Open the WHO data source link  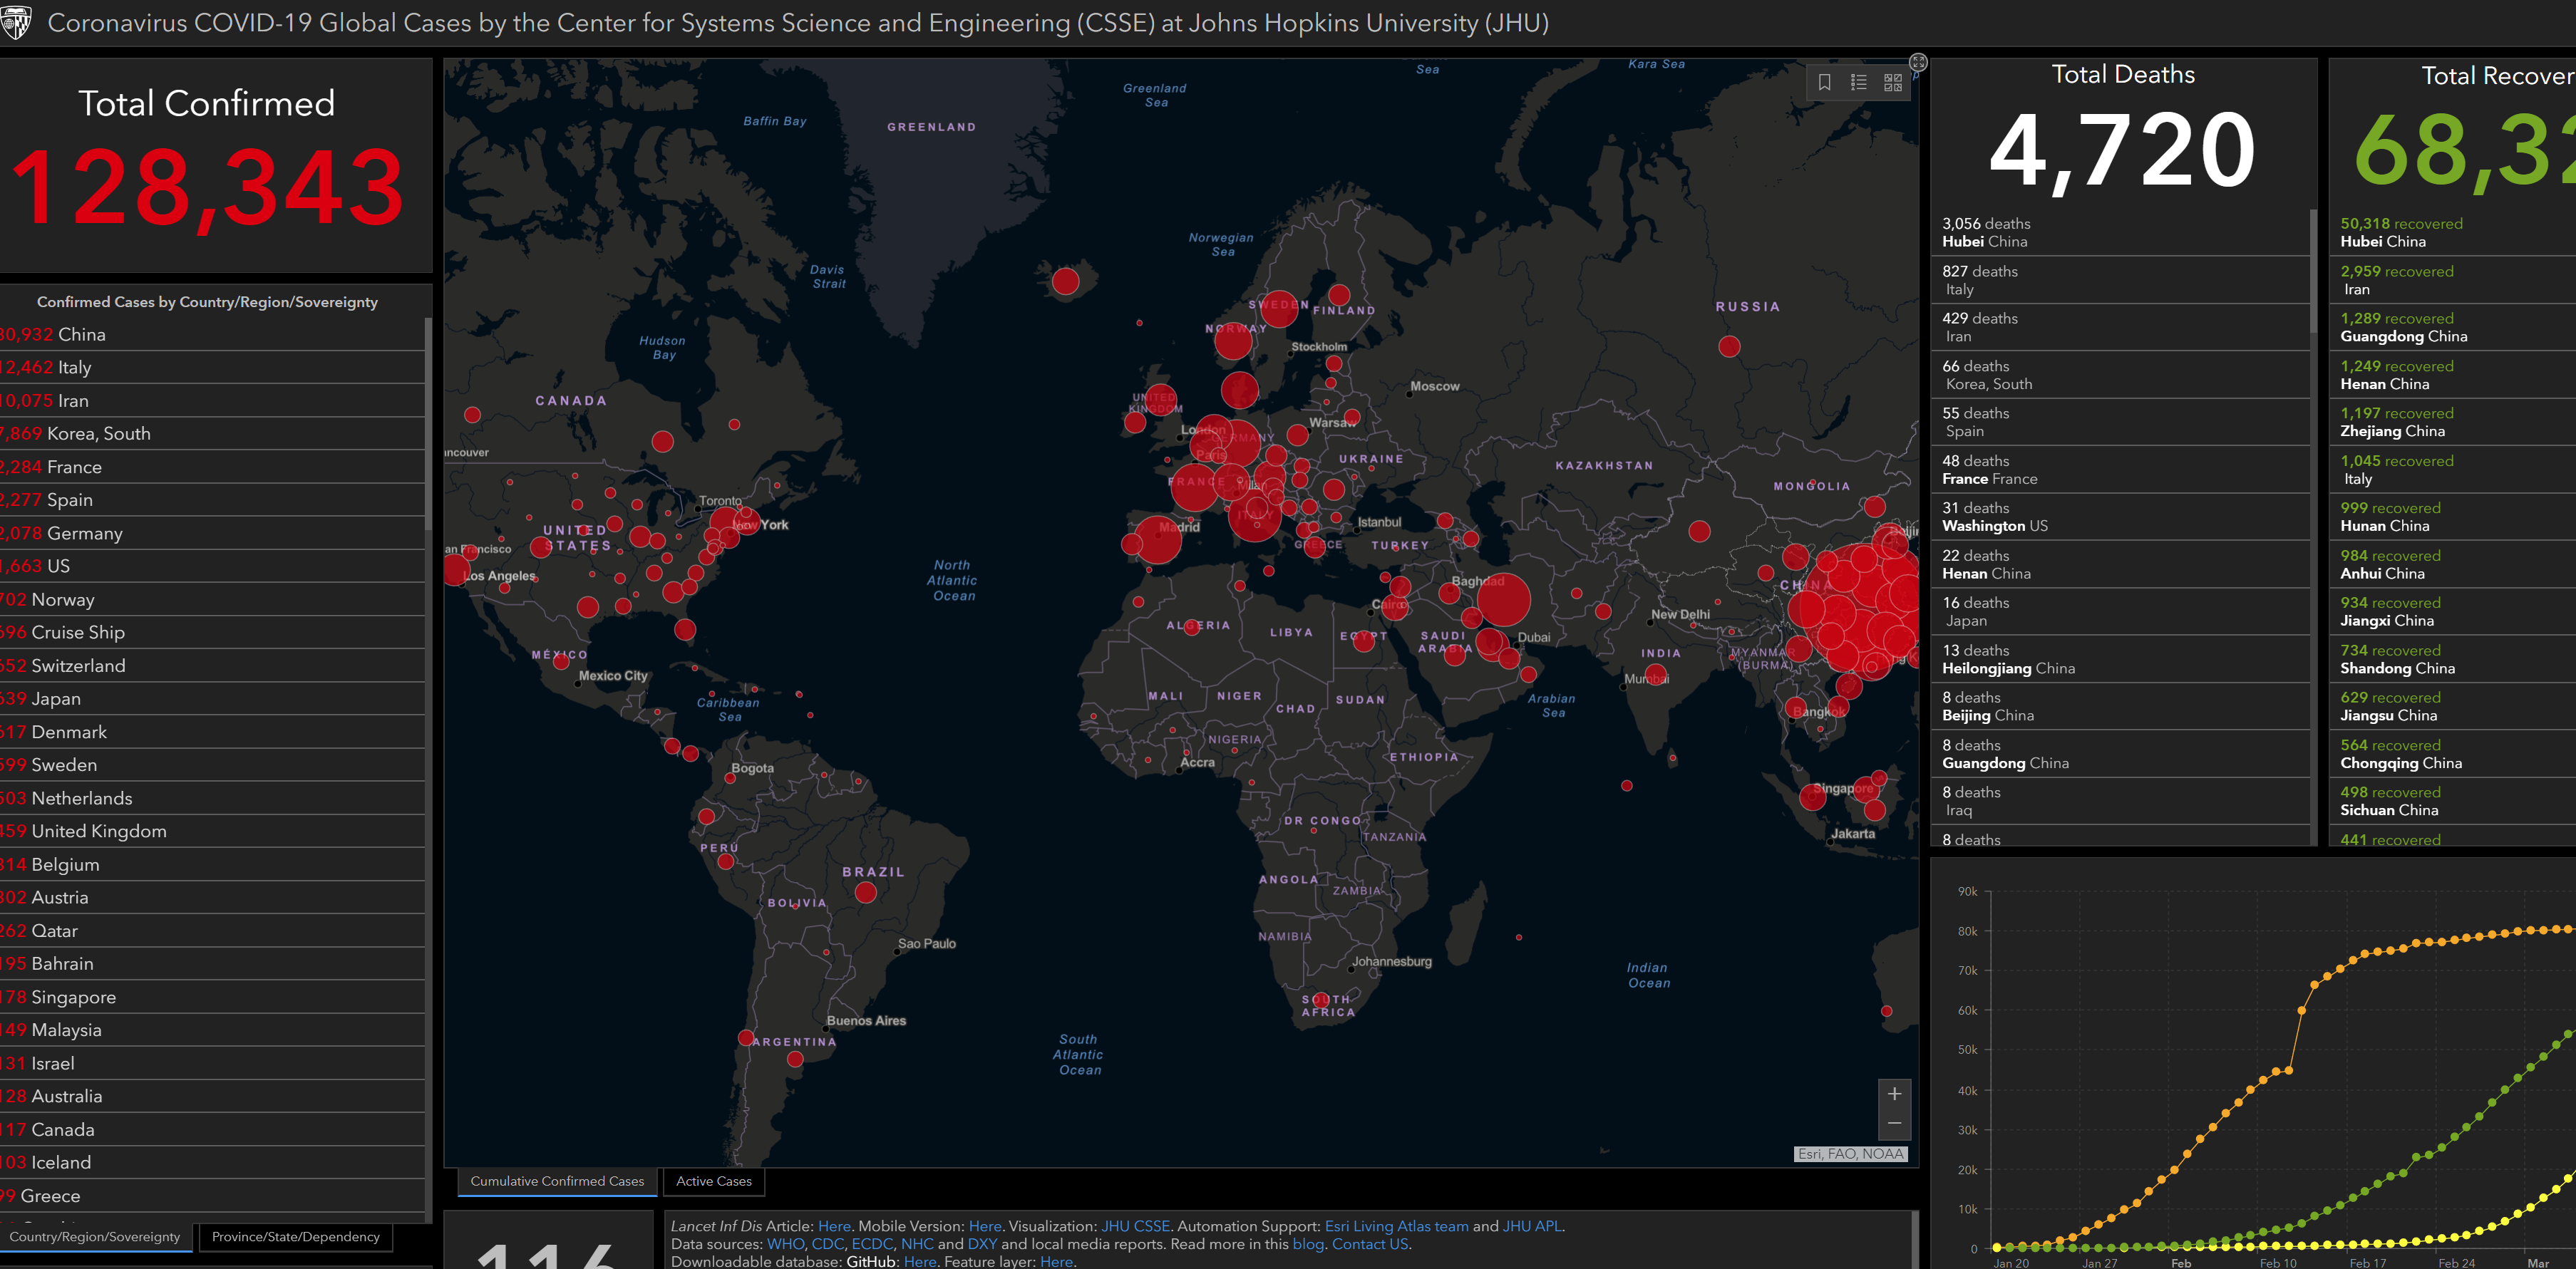pyautogui.click(x=785, y=1244)
